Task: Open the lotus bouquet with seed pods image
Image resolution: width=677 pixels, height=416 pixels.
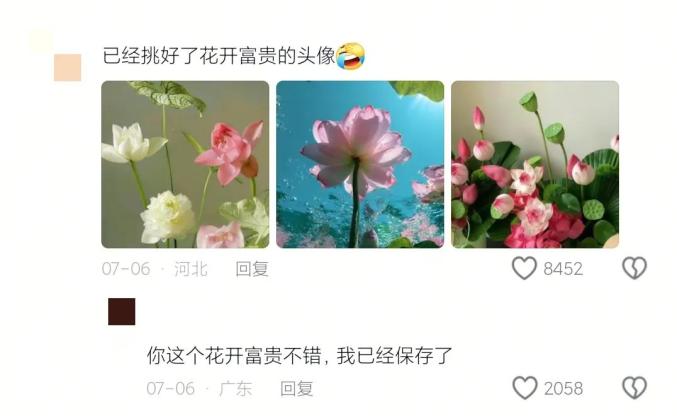Action: 535,165
